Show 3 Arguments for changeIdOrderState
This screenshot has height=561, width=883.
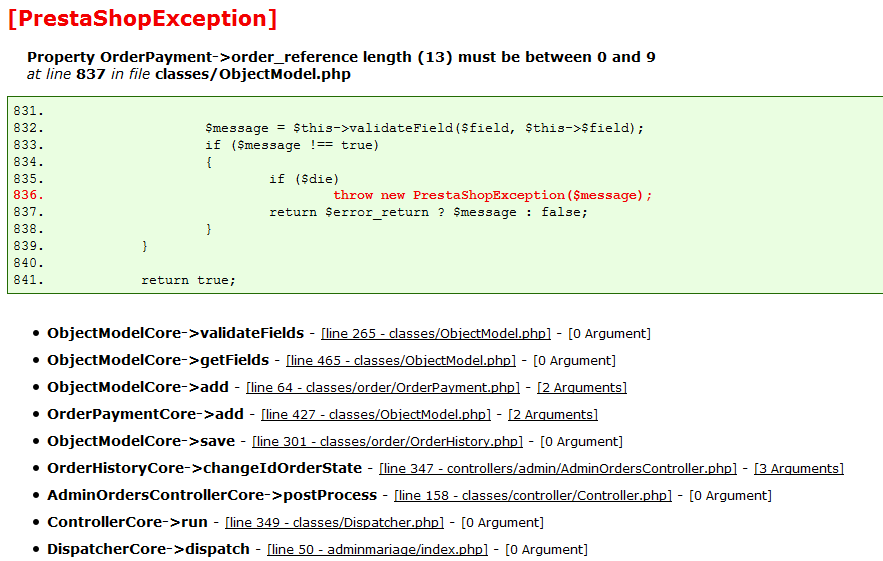[x=799, y=469]
